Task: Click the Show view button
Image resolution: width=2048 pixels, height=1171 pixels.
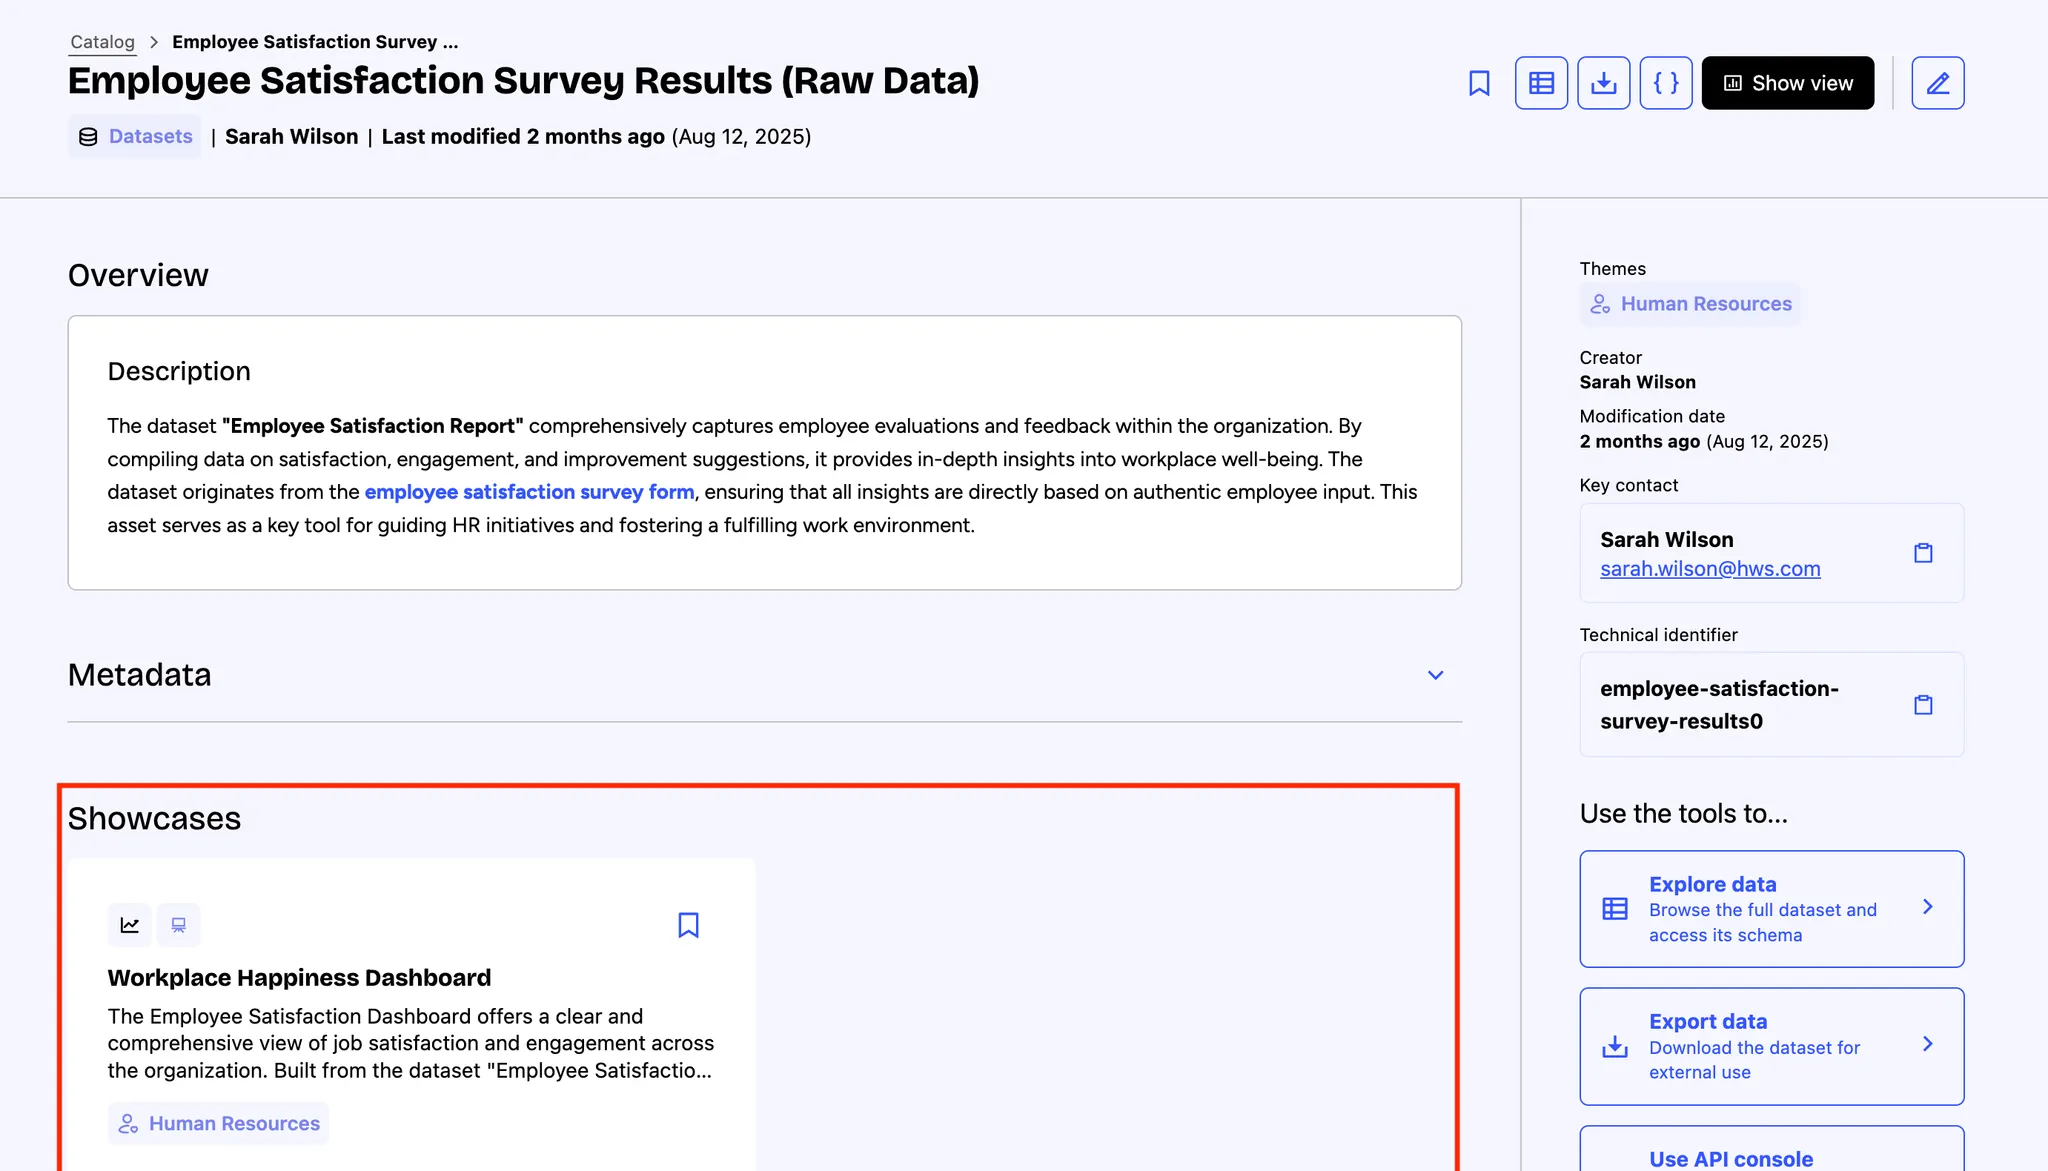Action: (1787, 83)
